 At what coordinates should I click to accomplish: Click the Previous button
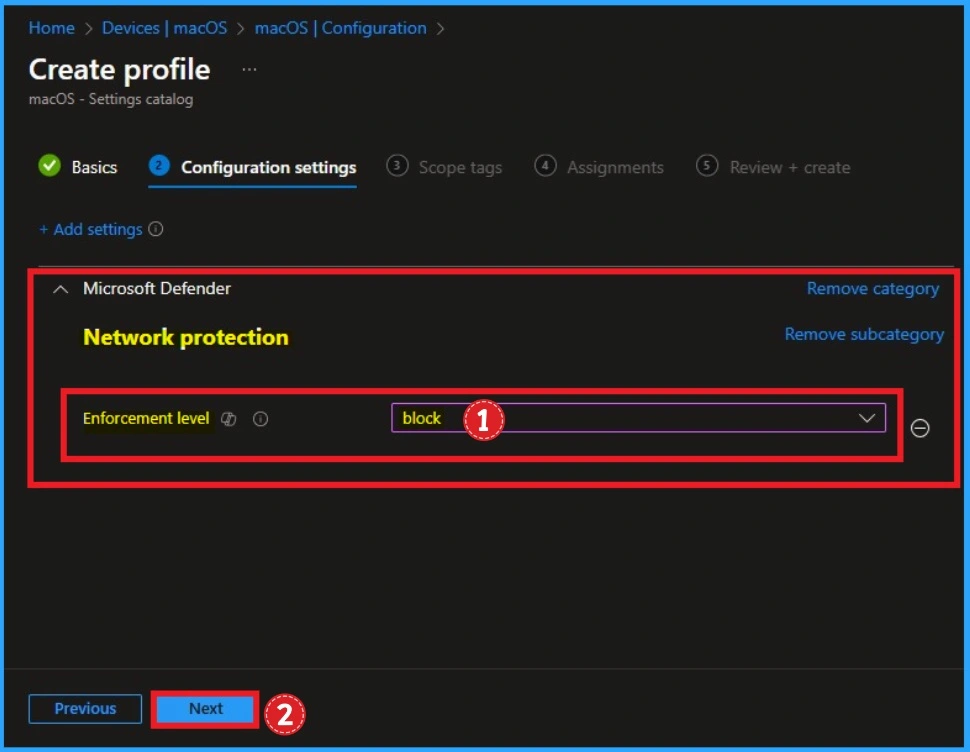[x=85, y=709]
